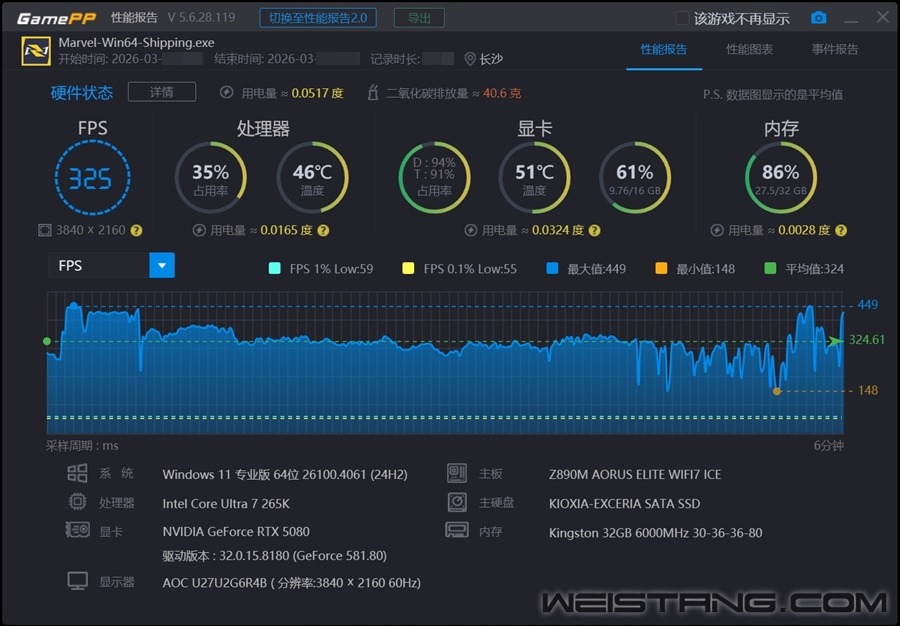The height and width of the screenshot is (626, 900).
Task: Click the green average marker dot on chart
Action: pyautogui.click(x=47, y=341)
